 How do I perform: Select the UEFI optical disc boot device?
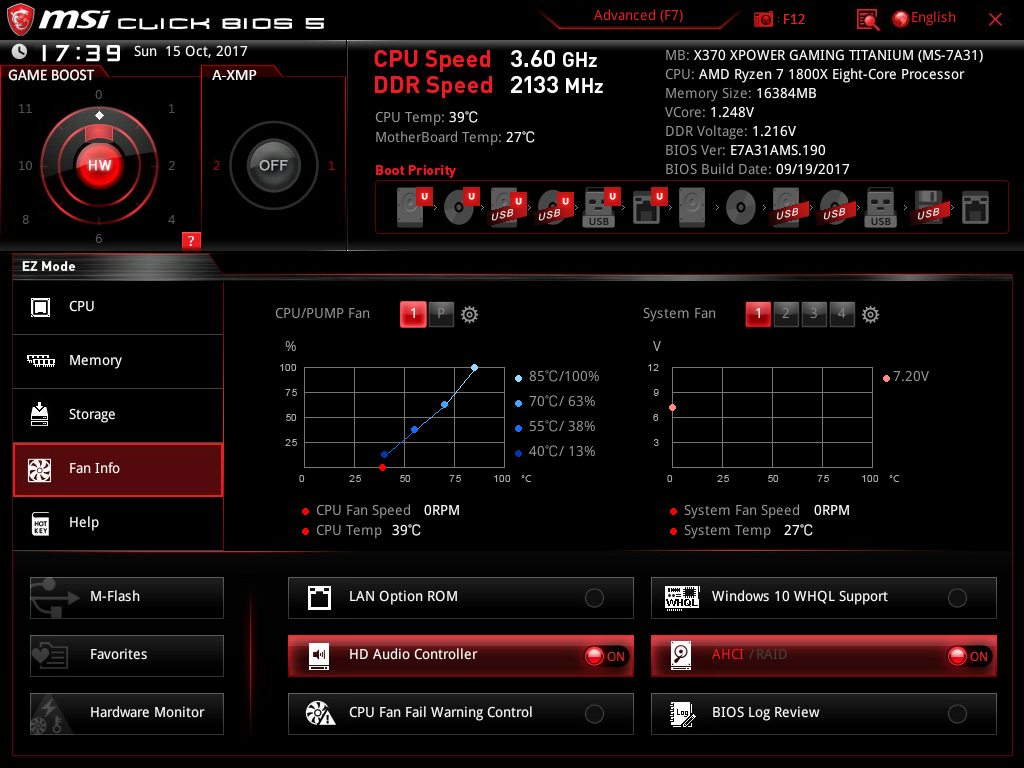click(x=460, y=208)
